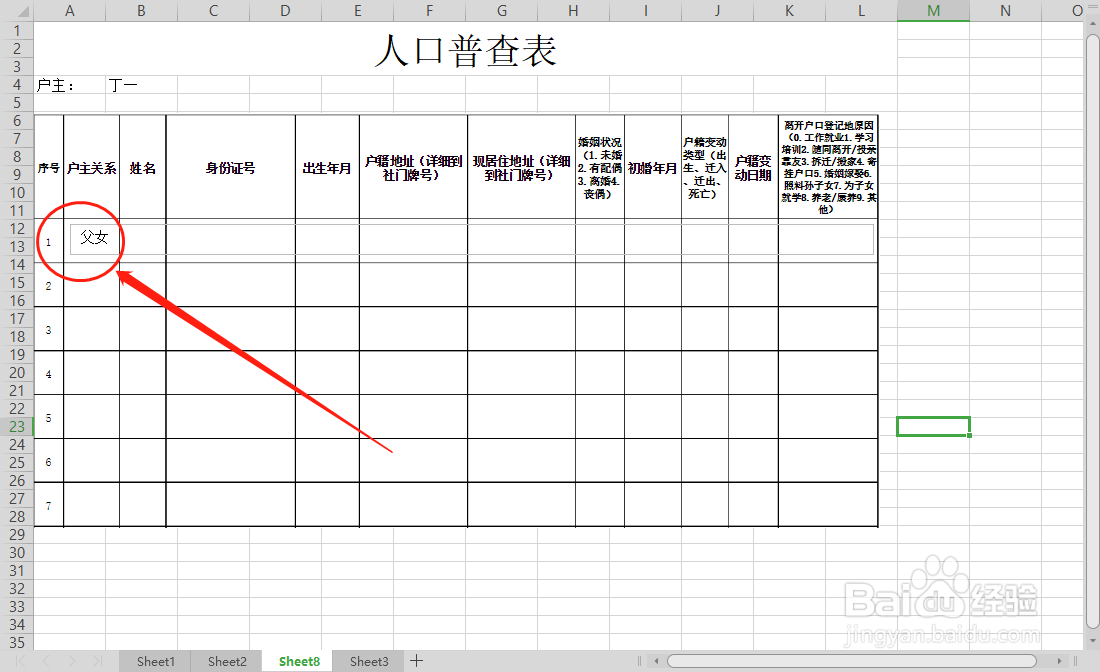This screenshot has height=672, width=1100.
Task: Select the row 23 header
Action: 17,425
